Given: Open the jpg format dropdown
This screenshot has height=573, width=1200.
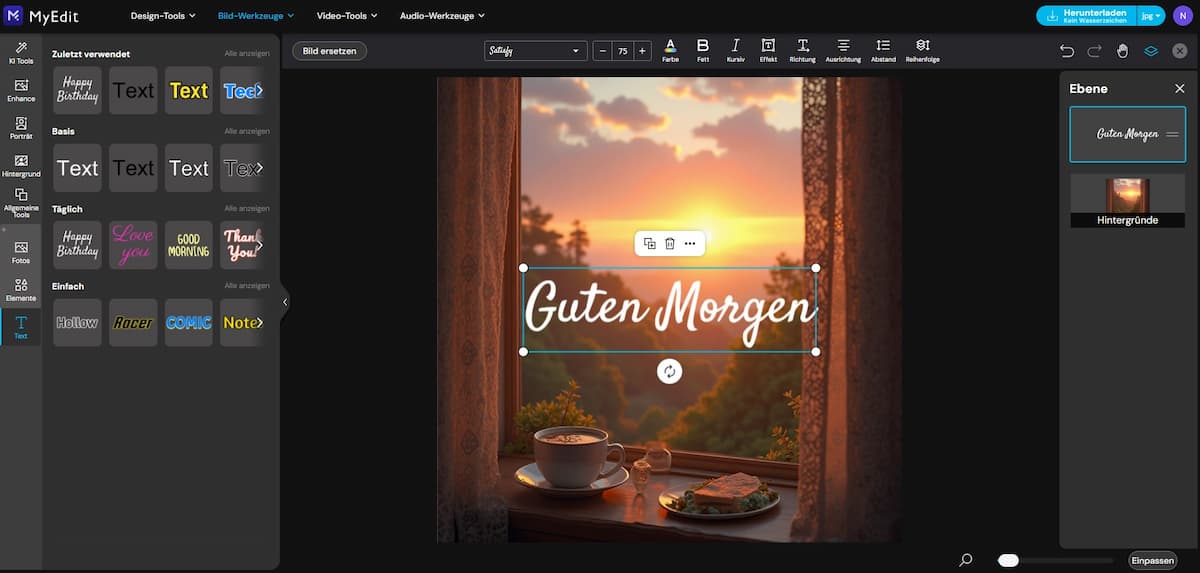Looking at the screenshot, I should point(1152,15).
